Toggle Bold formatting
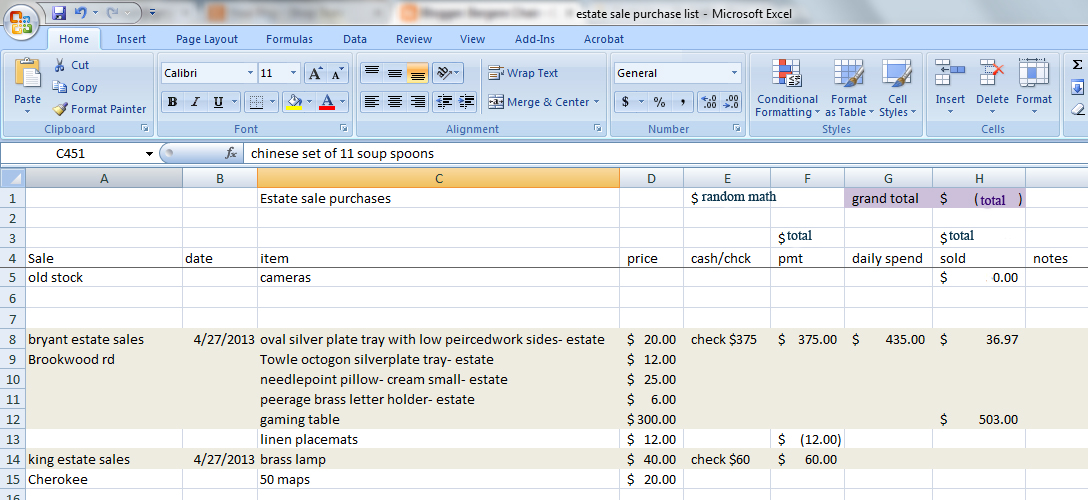Image resolution: width=1088 pixels, height=500 pixels. pyautogui.click(x=172, y=102)
